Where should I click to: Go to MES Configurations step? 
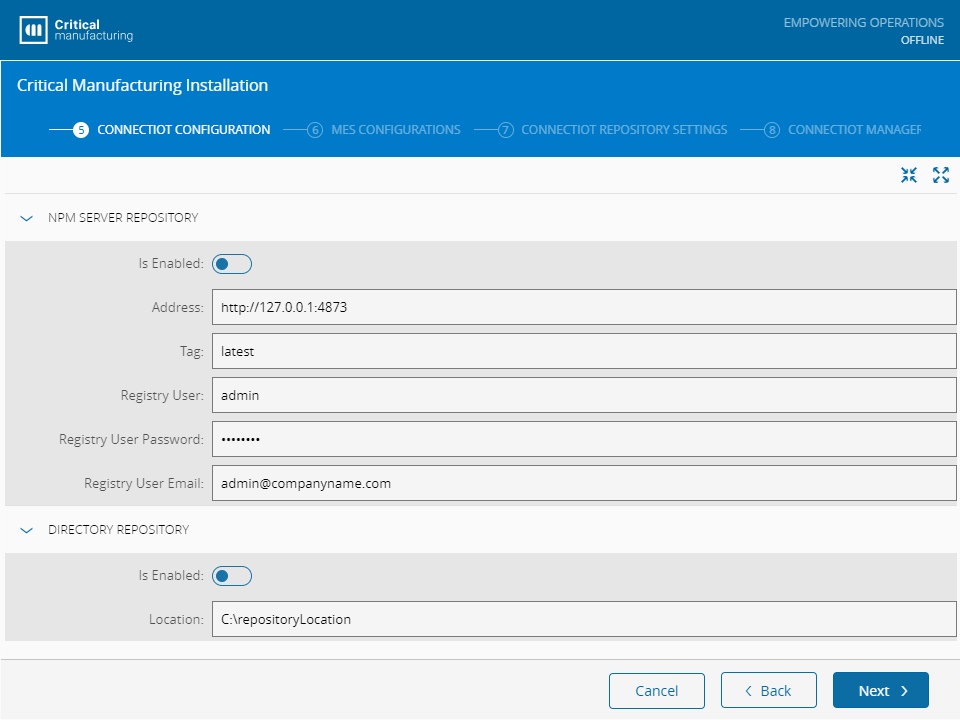click(398, 130)
